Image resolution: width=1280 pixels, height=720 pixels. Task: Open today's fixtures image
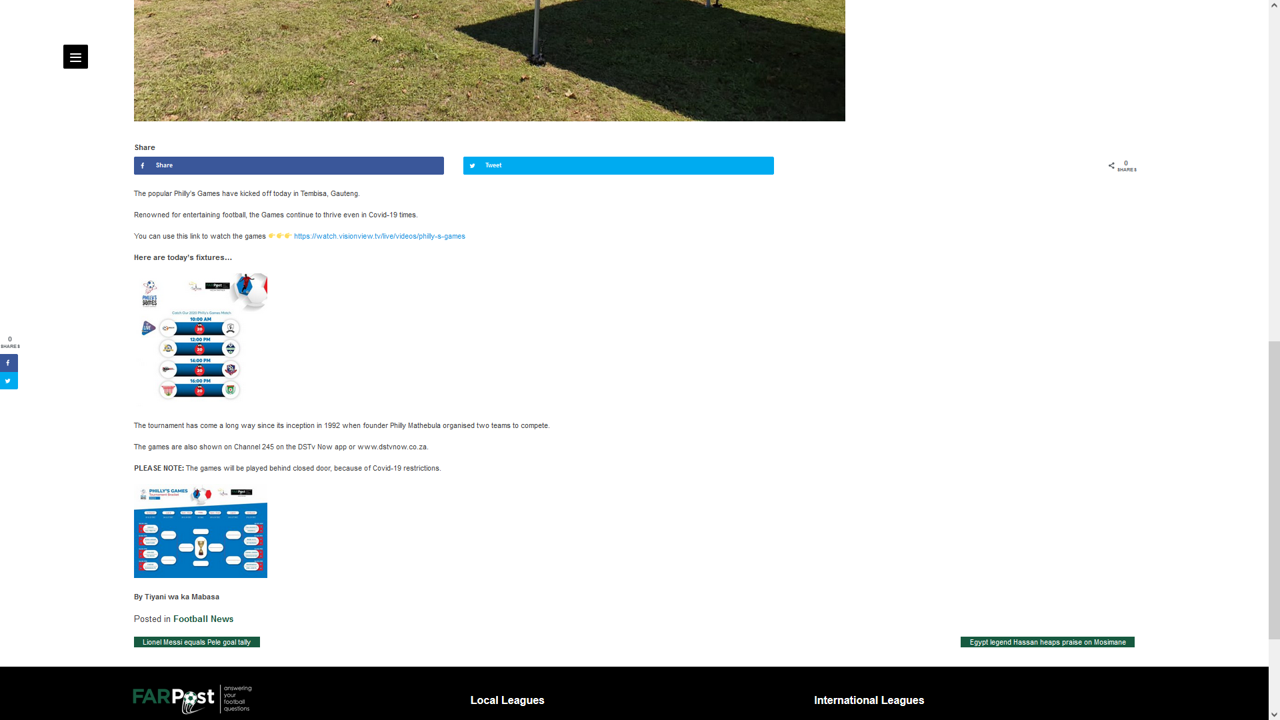pyautogui.click(x=201, y=338)
